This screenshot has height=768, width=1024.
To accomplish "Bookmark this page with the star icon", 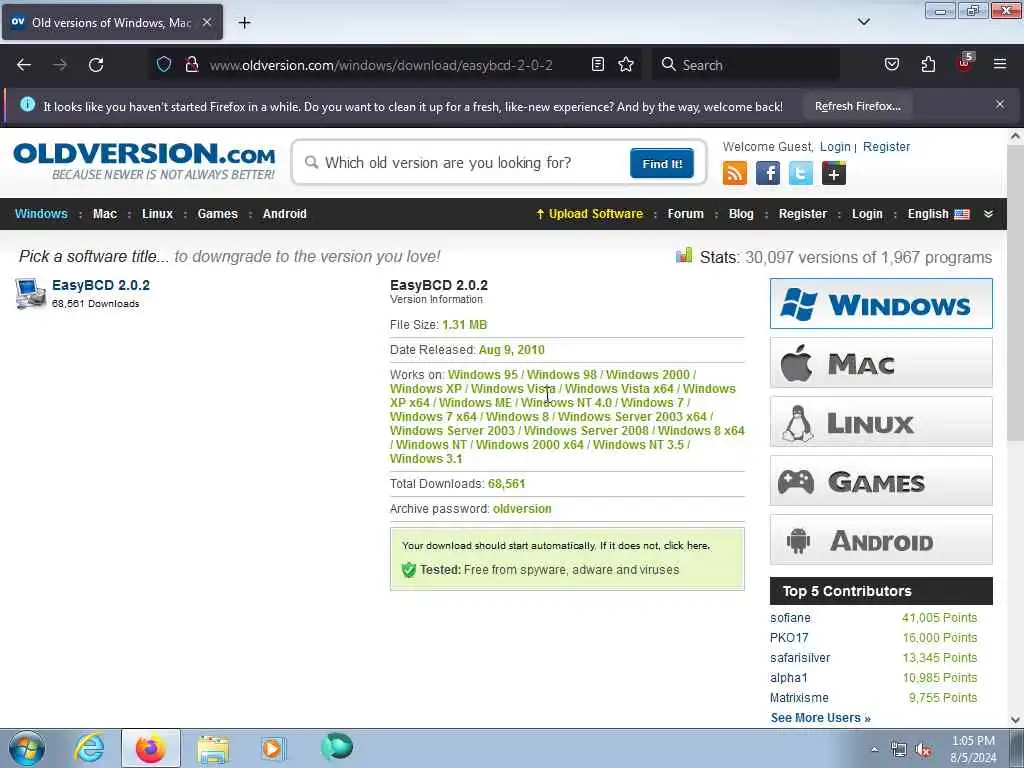I will pos(626,64).
